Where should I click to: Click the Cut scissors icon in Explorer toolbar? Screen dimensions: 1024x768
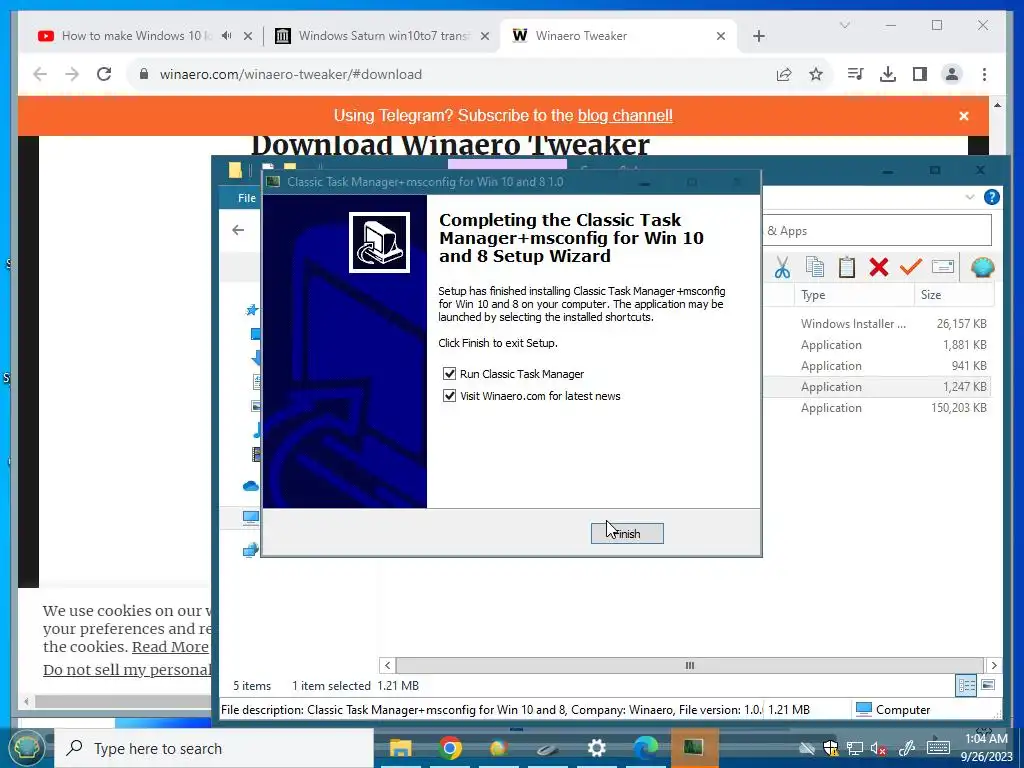click(x=782, y=267)
